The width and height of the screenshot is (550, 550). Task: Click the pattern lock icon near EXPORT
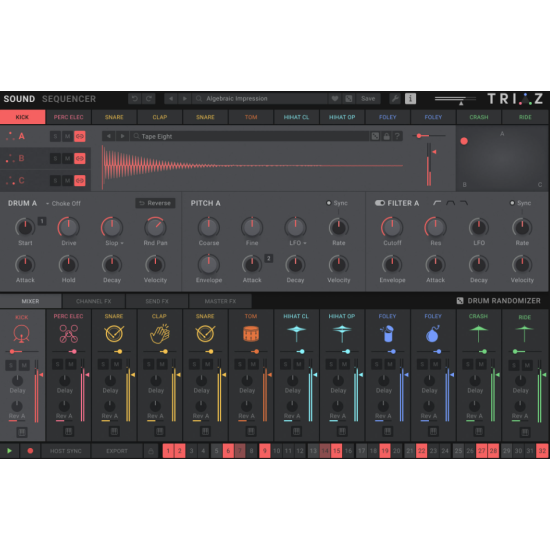(151, 451)
